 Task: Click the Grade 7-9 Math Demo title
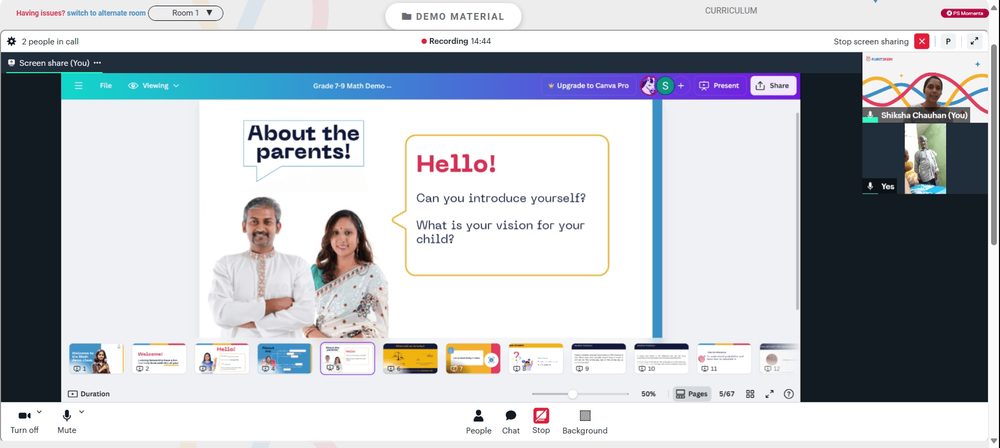tap(352, 86)
